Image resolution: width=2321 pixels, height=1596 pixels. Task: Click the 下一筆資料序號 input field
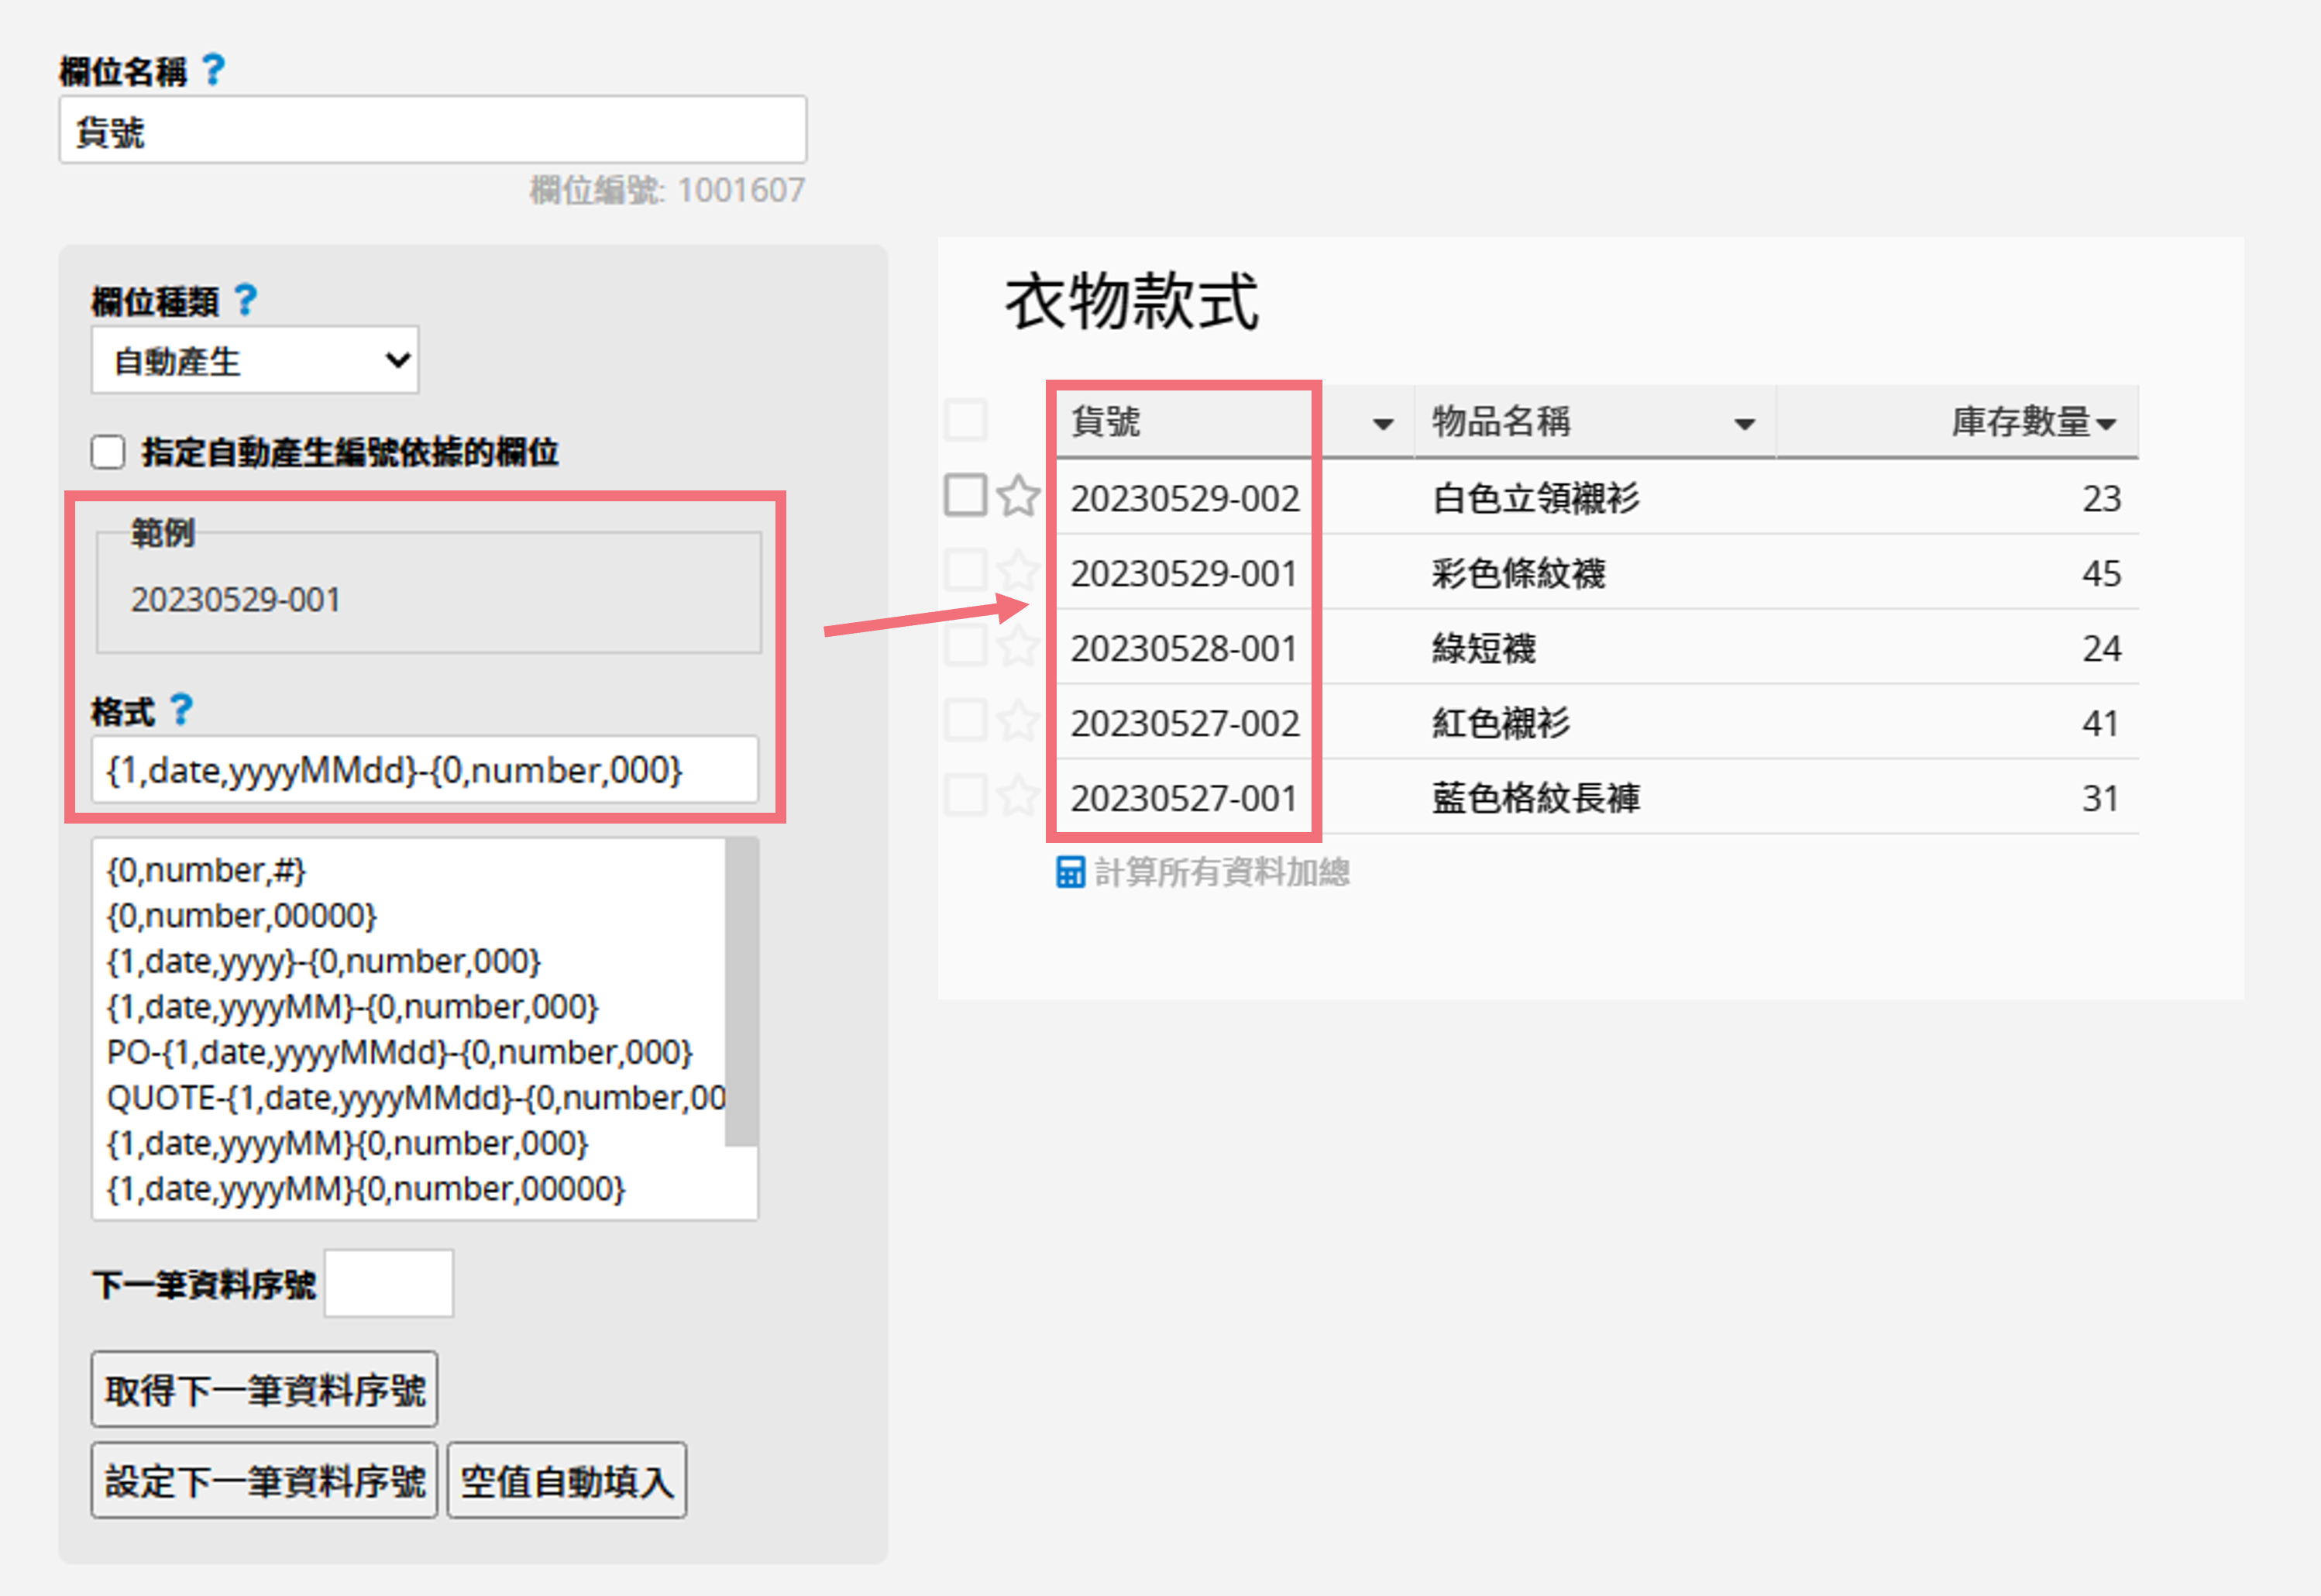click(x=389, y=1283)
